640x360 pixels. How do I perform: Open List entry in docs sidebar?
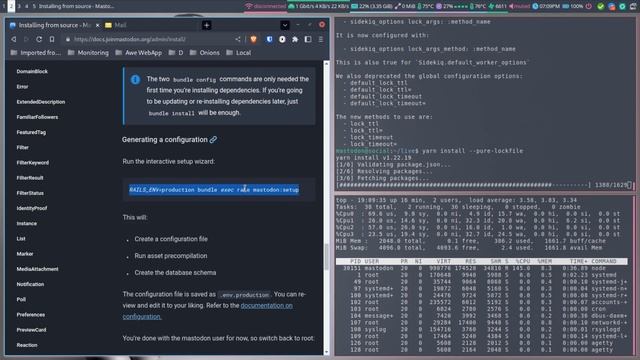pos(21,238)
